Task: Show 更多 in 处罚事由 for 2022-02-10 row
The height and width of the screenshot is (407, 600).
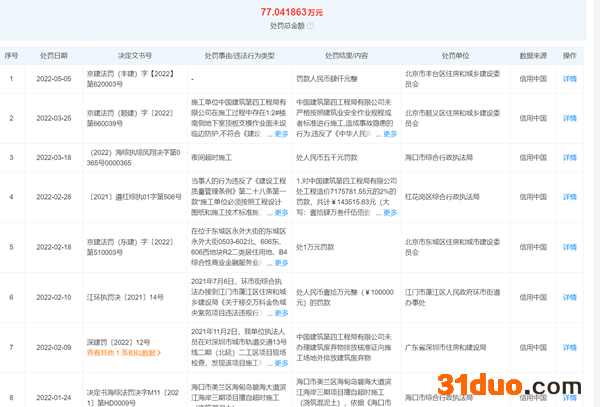Action: (x=283, y=315)
